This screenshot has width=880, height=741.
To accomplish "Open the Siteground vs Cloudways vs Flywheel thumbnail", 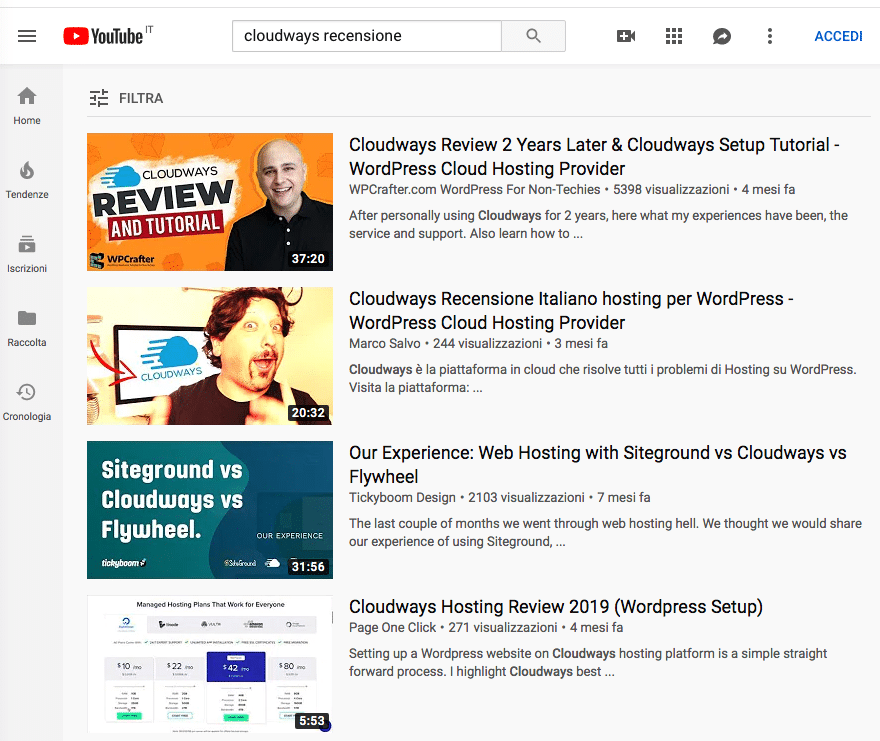I will pos(210,510).
